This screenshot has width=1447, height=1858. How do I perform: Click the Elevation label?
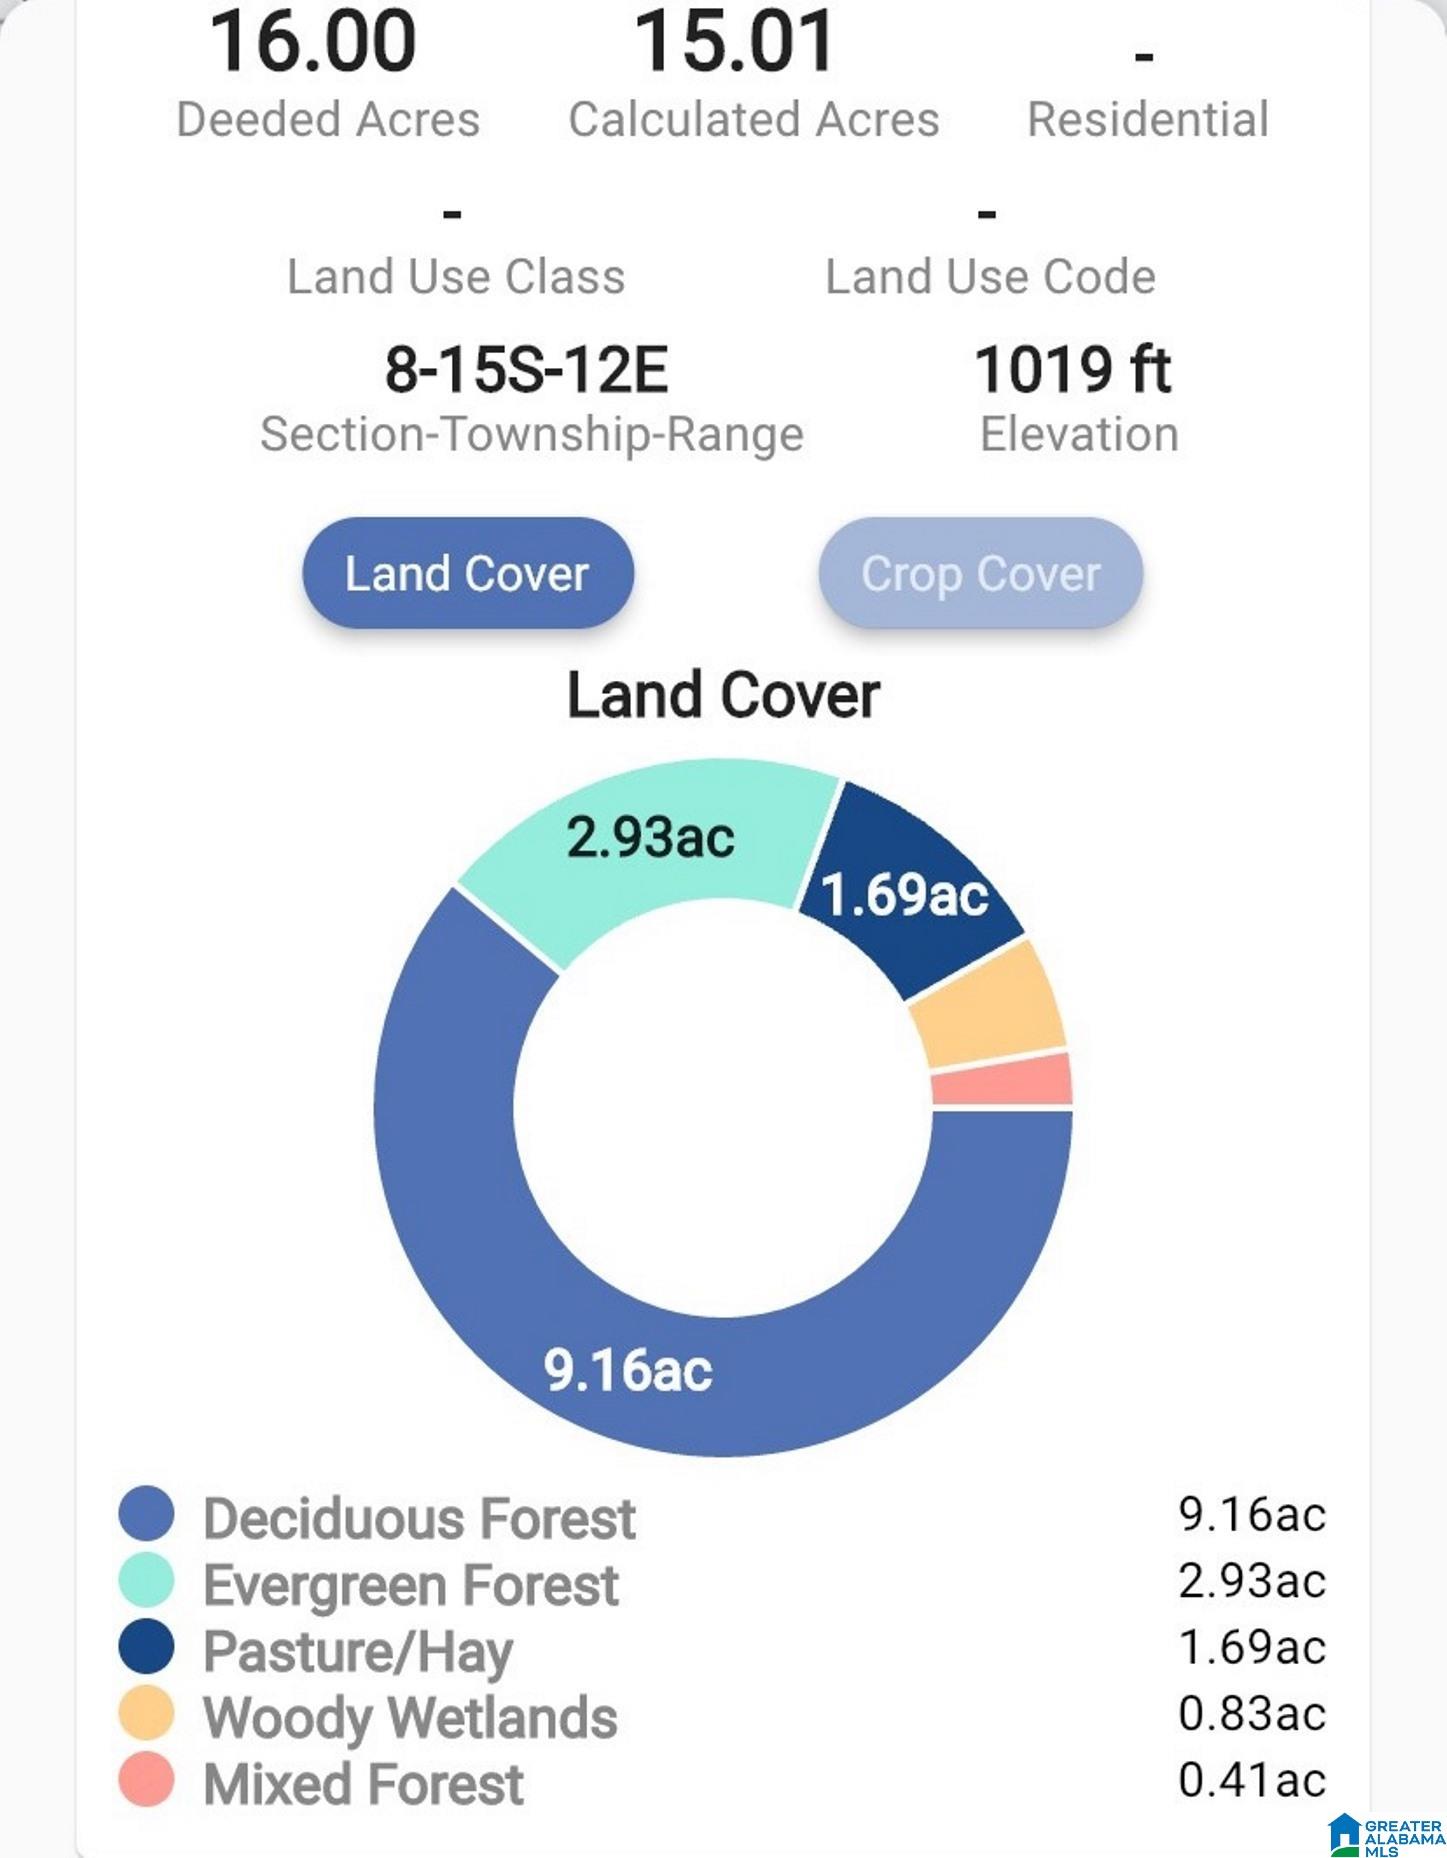click(x=1079, y=435)
